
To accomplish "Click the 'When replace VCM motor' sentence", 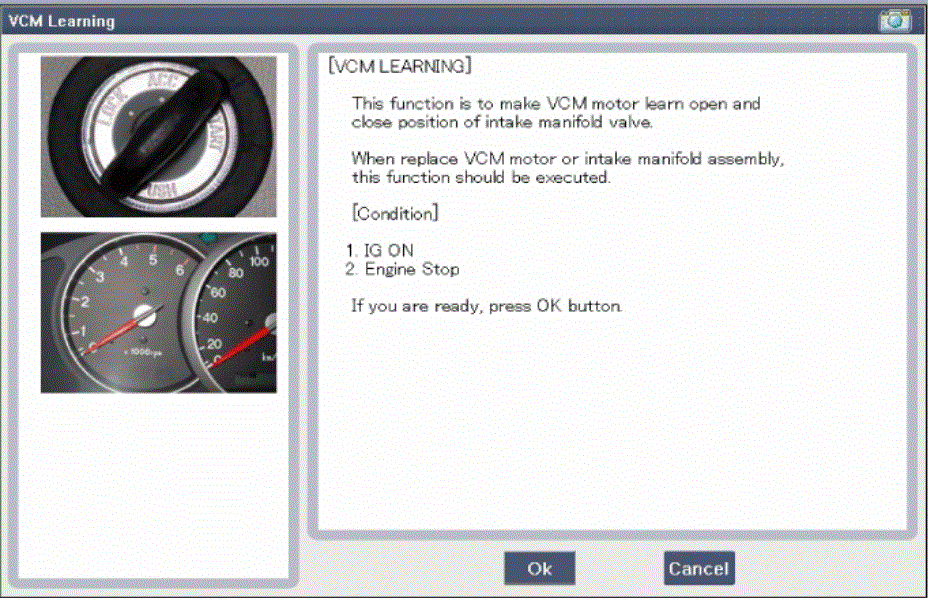I will [568, 159].
